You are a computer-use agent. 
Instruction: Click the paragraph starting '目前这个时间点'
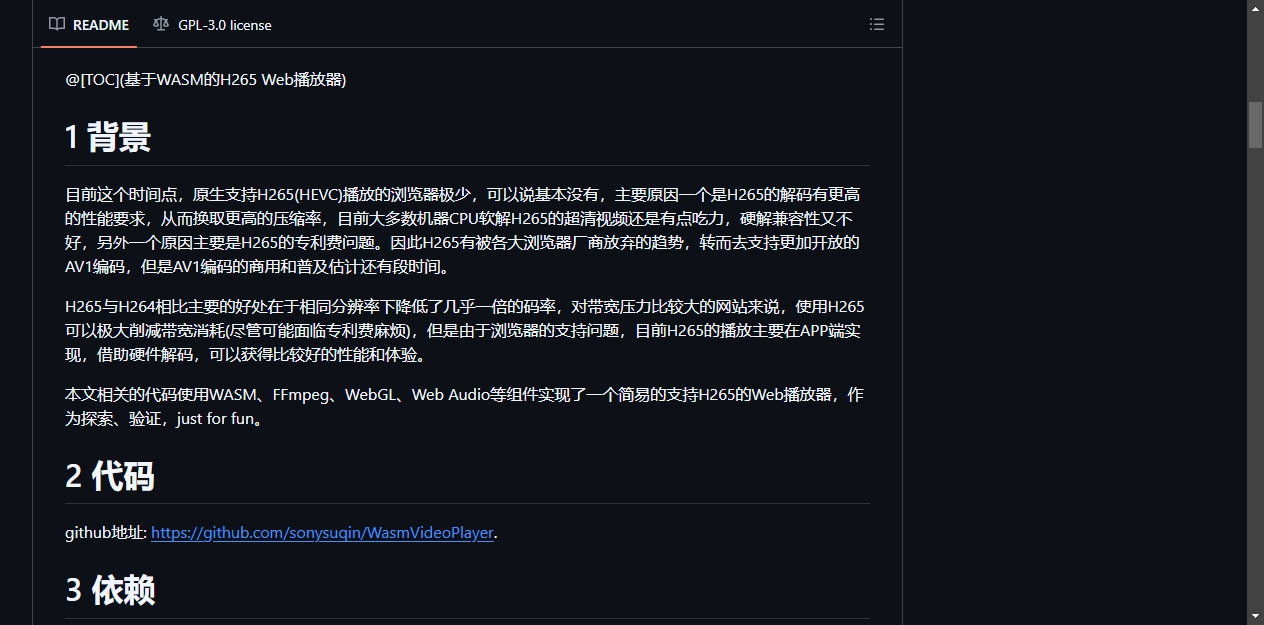(464, 231)
